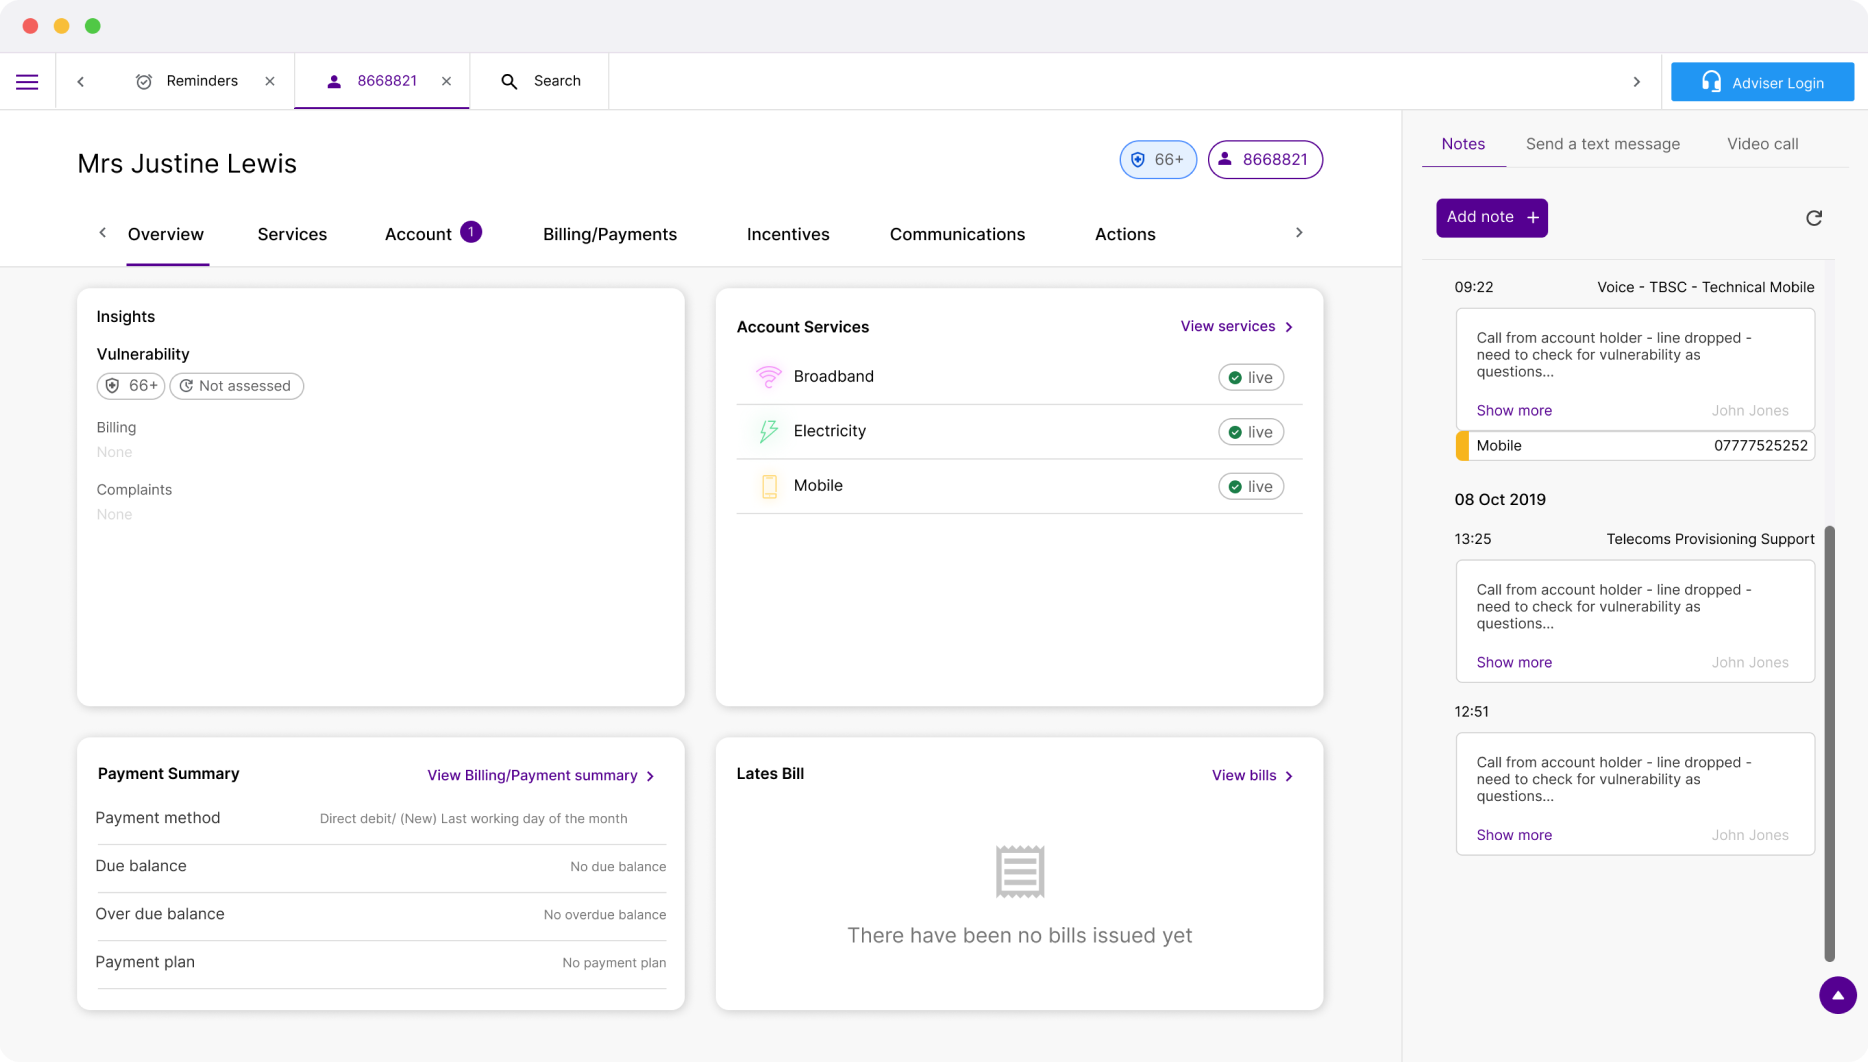Viewport: 1868px width, 1062px height.
Task: Advance tabs with top bar right arrow
Action: coord(1637,82)
